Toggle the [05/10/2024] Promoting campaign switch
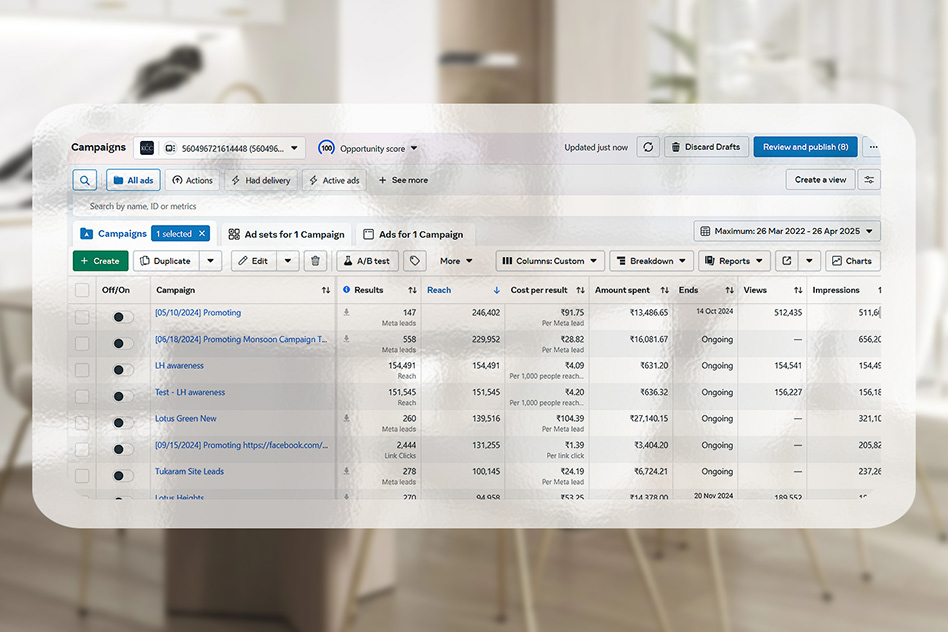 tap(123, 317)
